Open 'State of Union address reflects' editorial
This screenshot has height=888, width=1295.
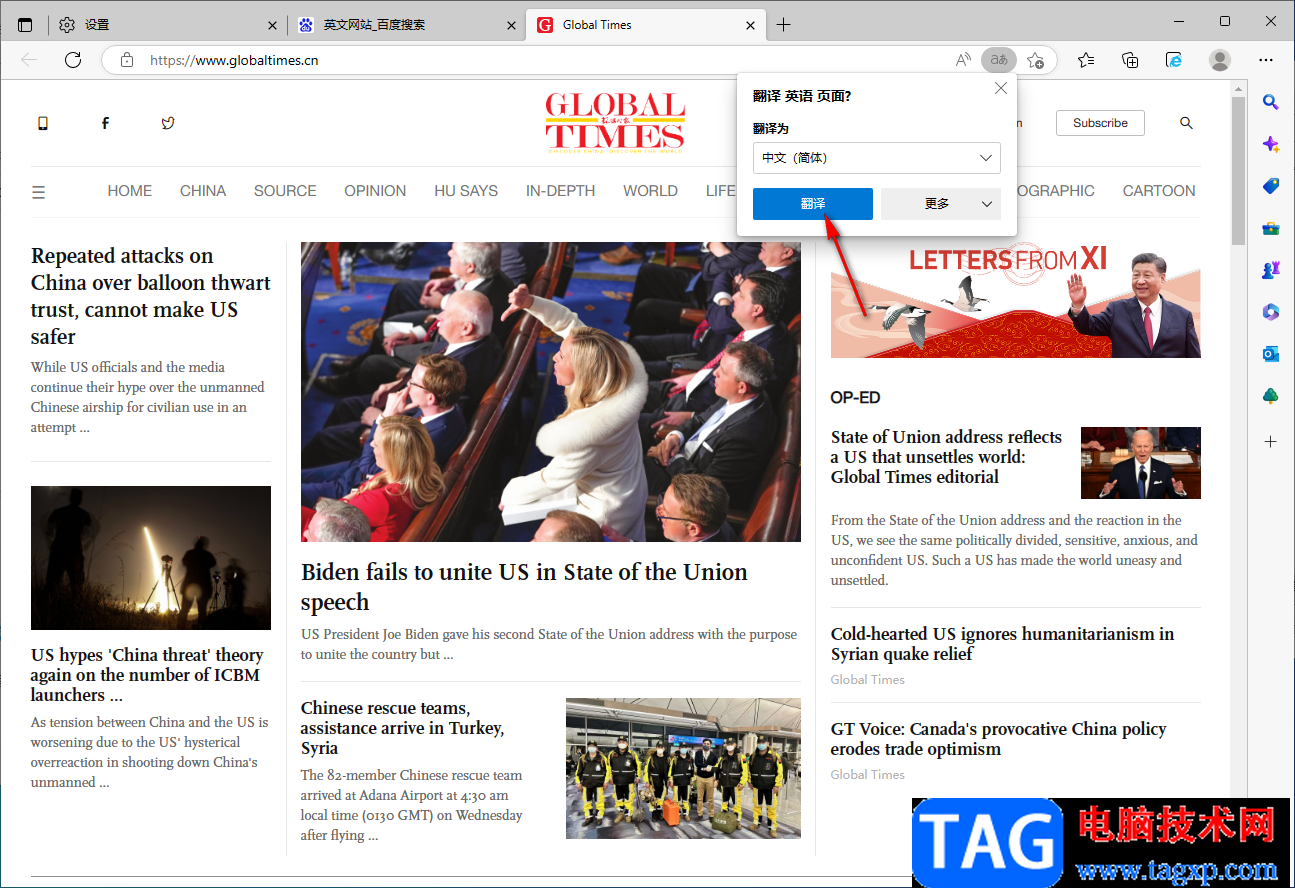coord(946,457)
